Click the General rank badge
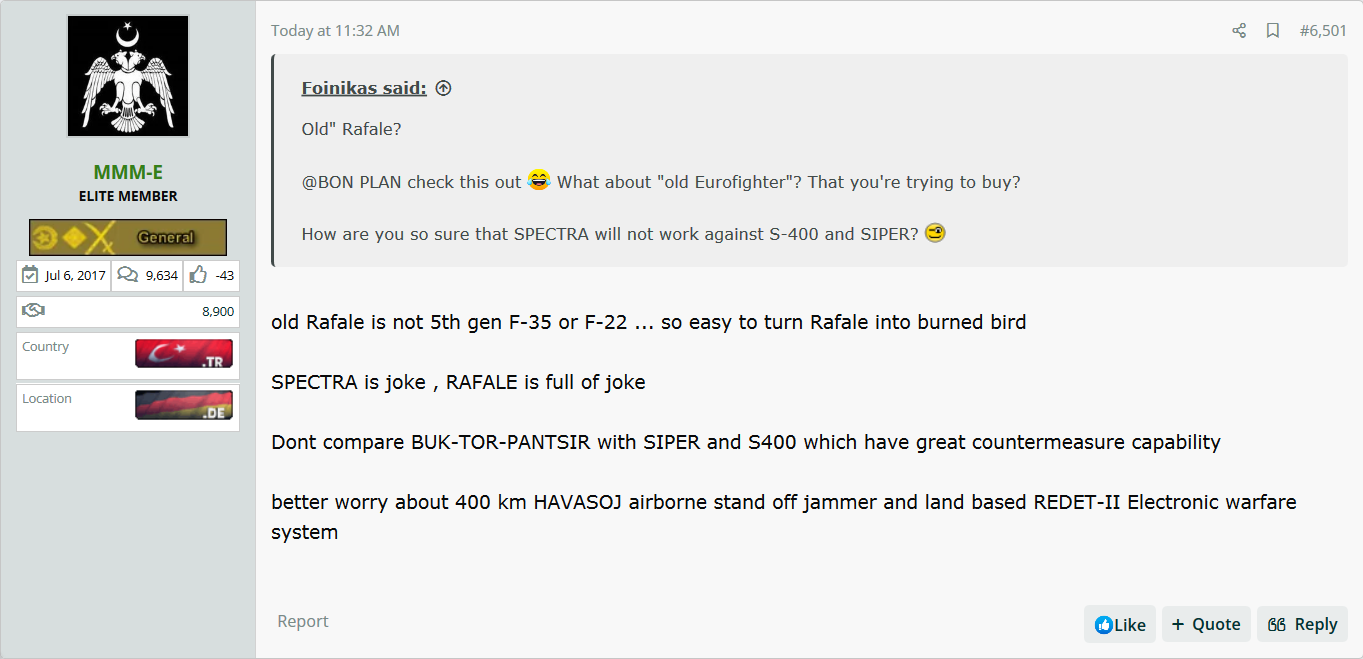The image size is (1363, 659). coord(128,238)
